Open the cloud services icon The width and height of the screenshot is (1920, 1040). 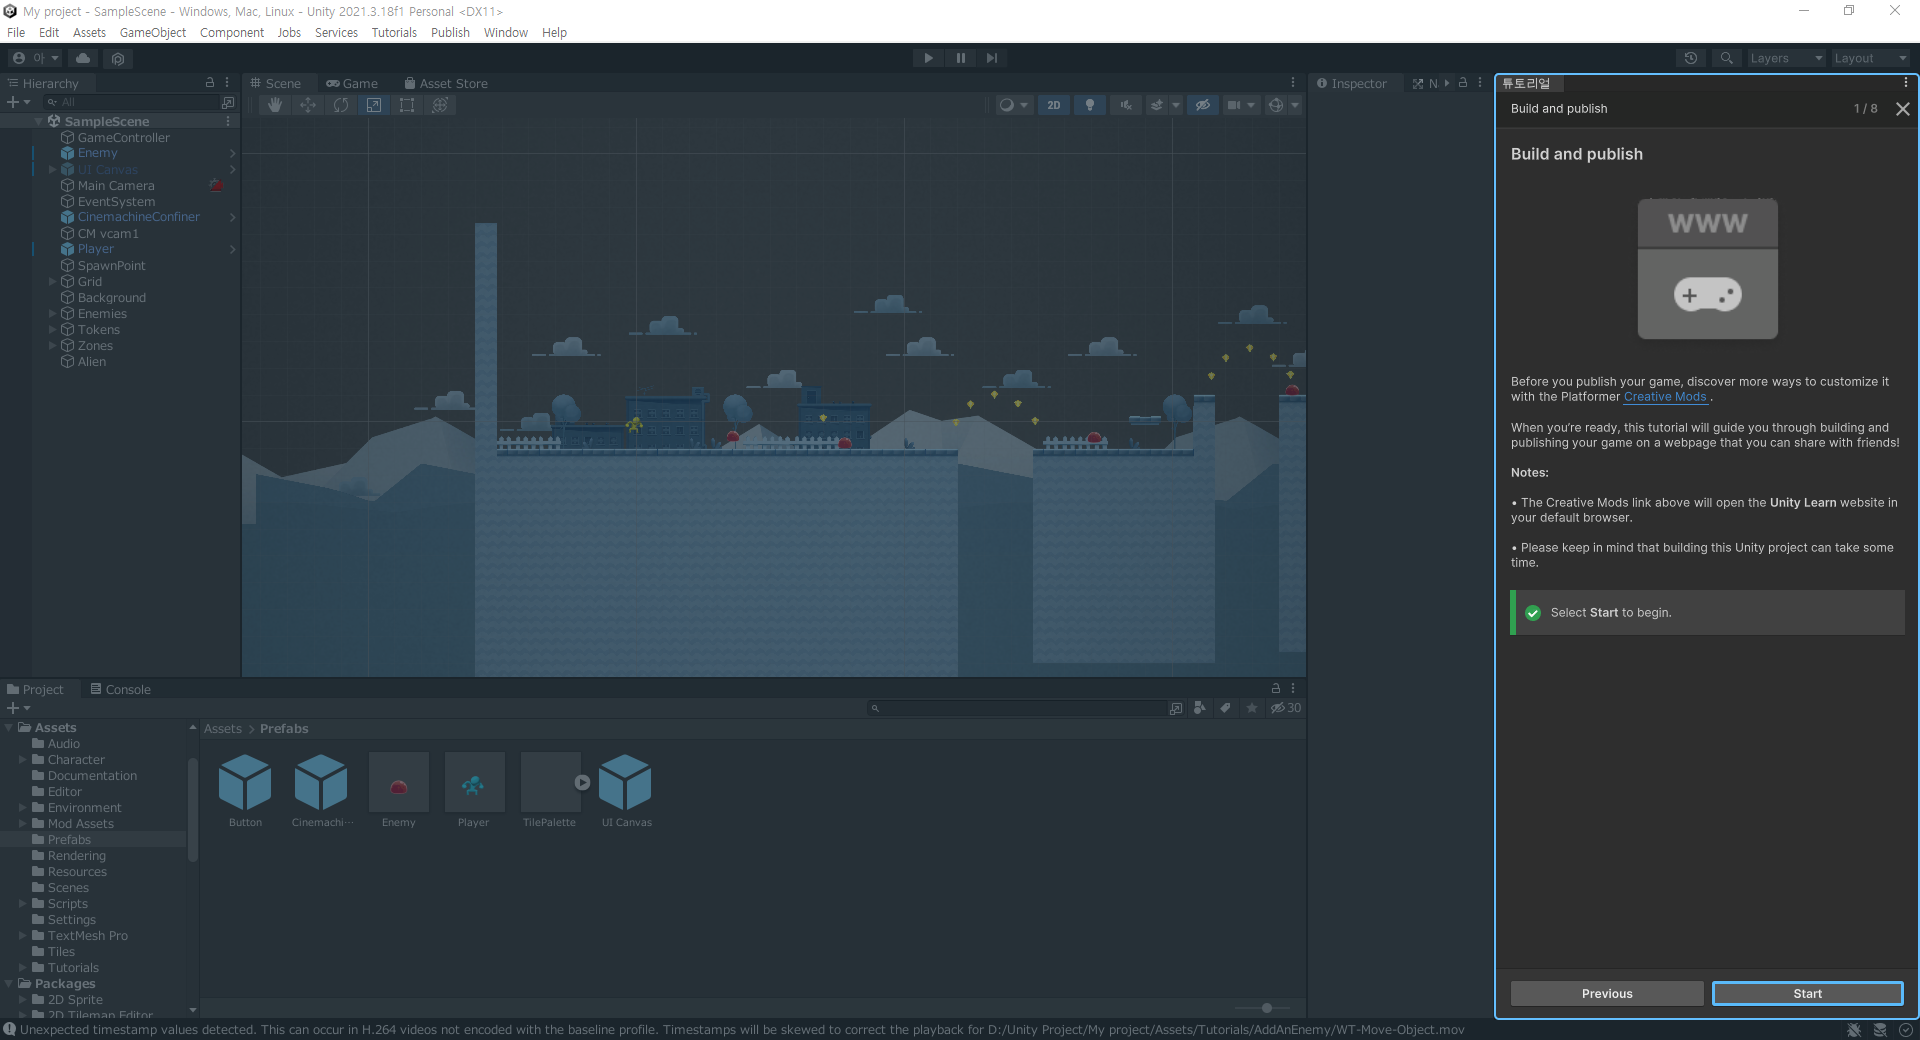83,58
